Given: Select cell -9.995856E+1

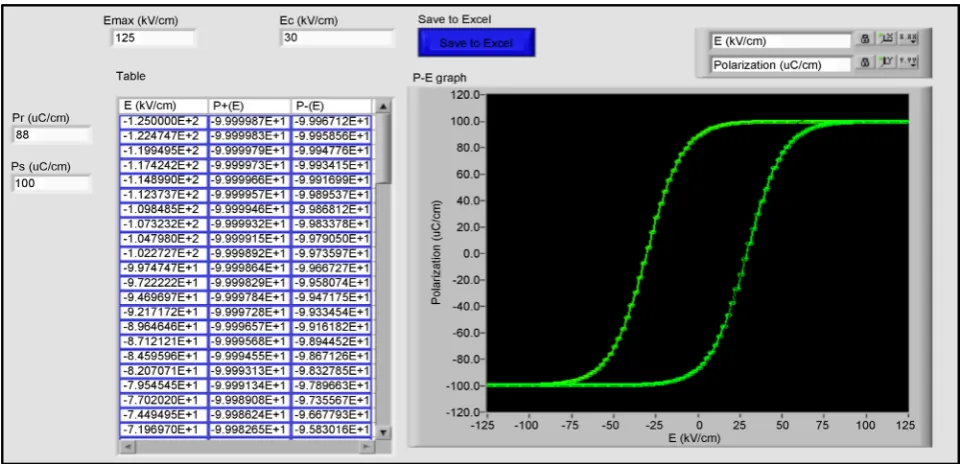Looking at the screenshot, I should pyautogui.click(x=332, y=135).
